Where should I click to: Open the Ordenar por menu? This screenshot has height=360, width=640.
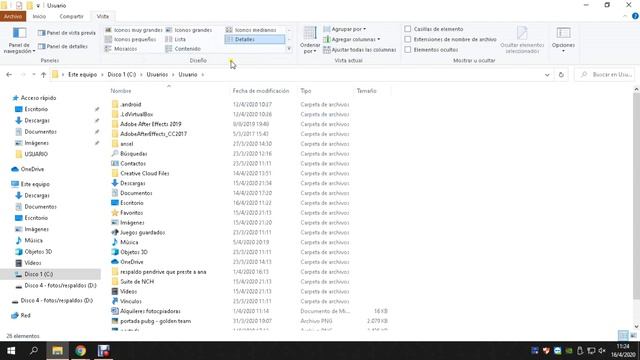pyautogui.click(x=310, y=40)
